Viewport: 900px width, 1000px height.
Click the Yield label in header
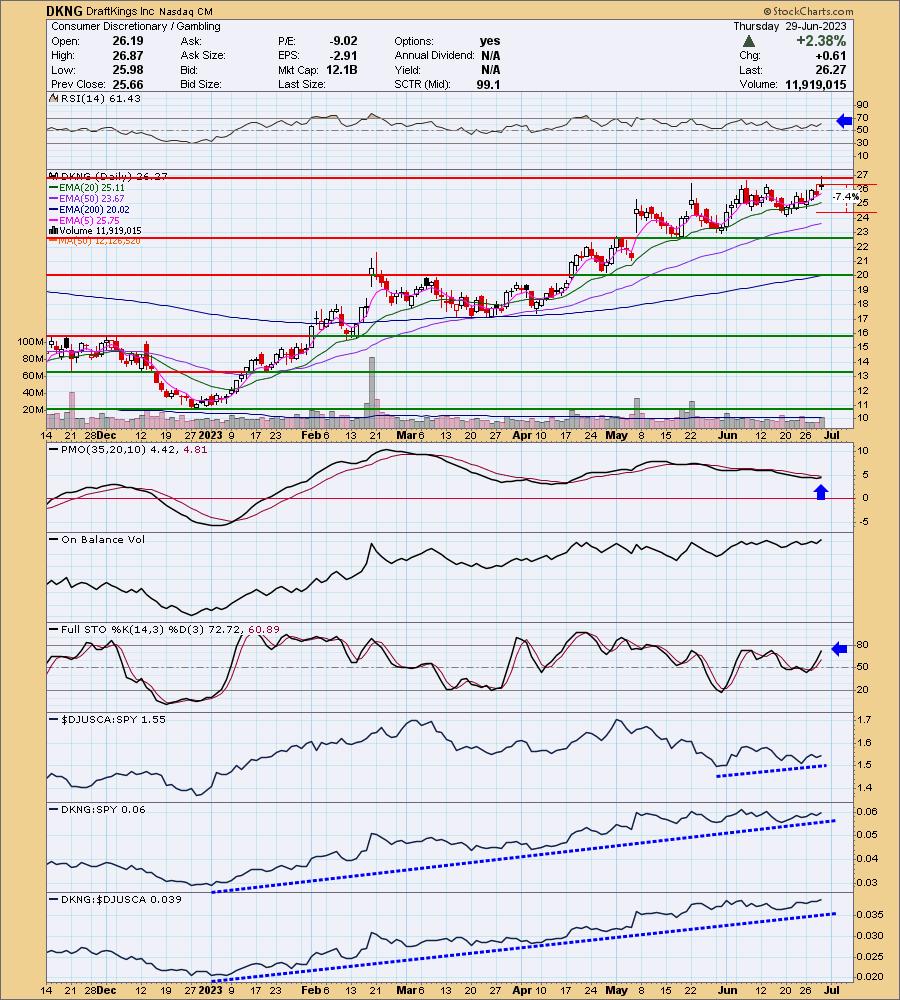tap(407, 70)
